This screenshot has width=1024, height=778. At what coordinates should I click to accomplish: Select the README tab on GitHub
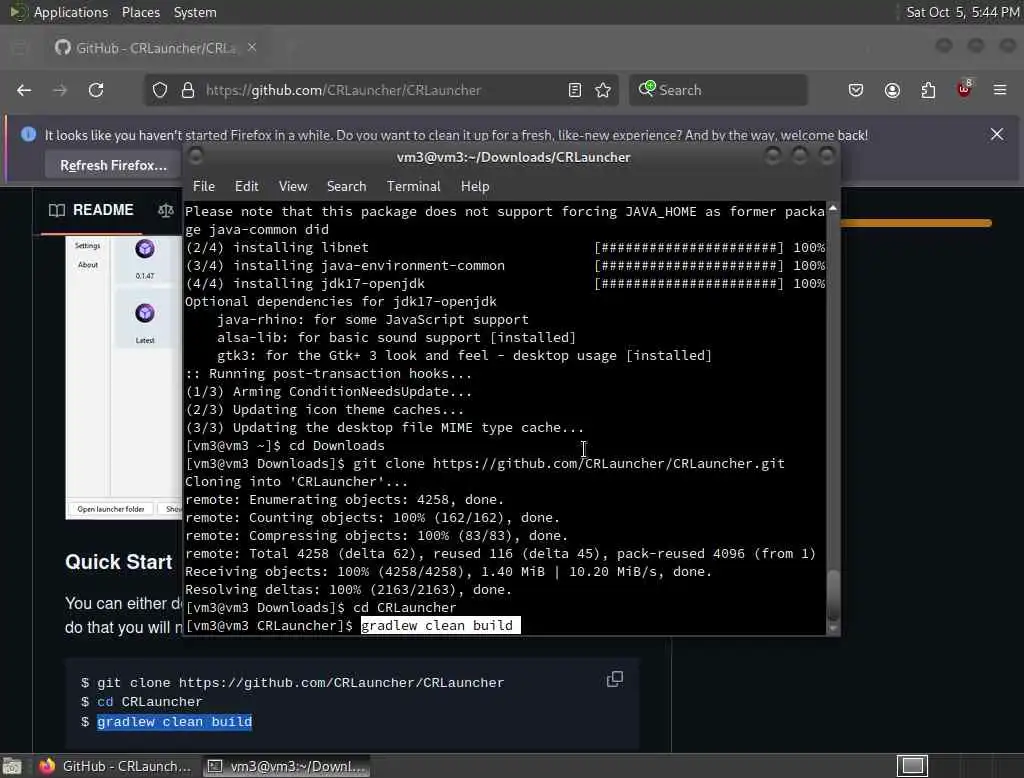(91, 210)
